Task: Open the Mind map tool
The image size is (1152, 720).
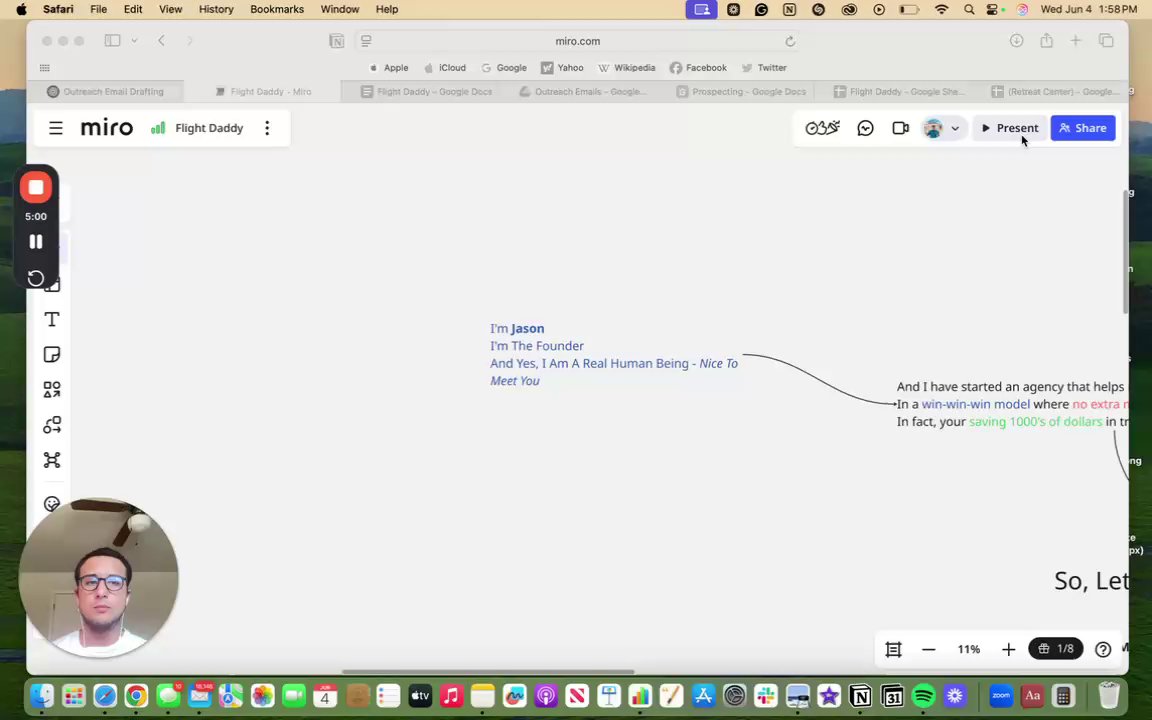Action: coord(51,460)
